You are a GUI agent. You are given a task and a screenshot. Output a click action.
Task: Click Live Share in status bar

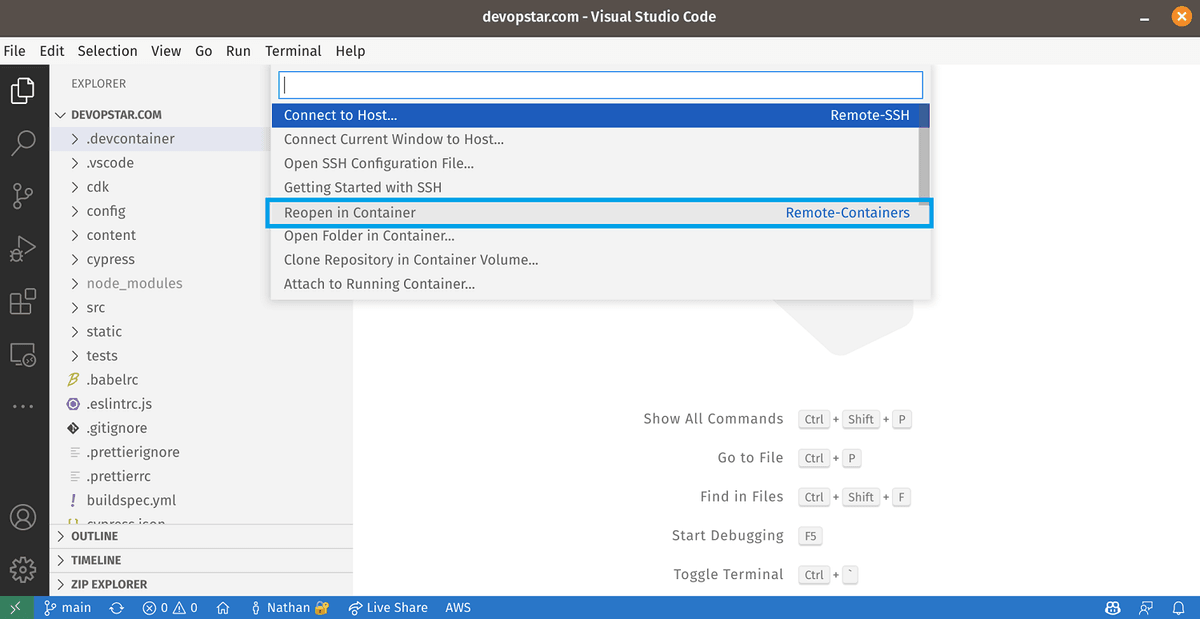click(388, 608)
